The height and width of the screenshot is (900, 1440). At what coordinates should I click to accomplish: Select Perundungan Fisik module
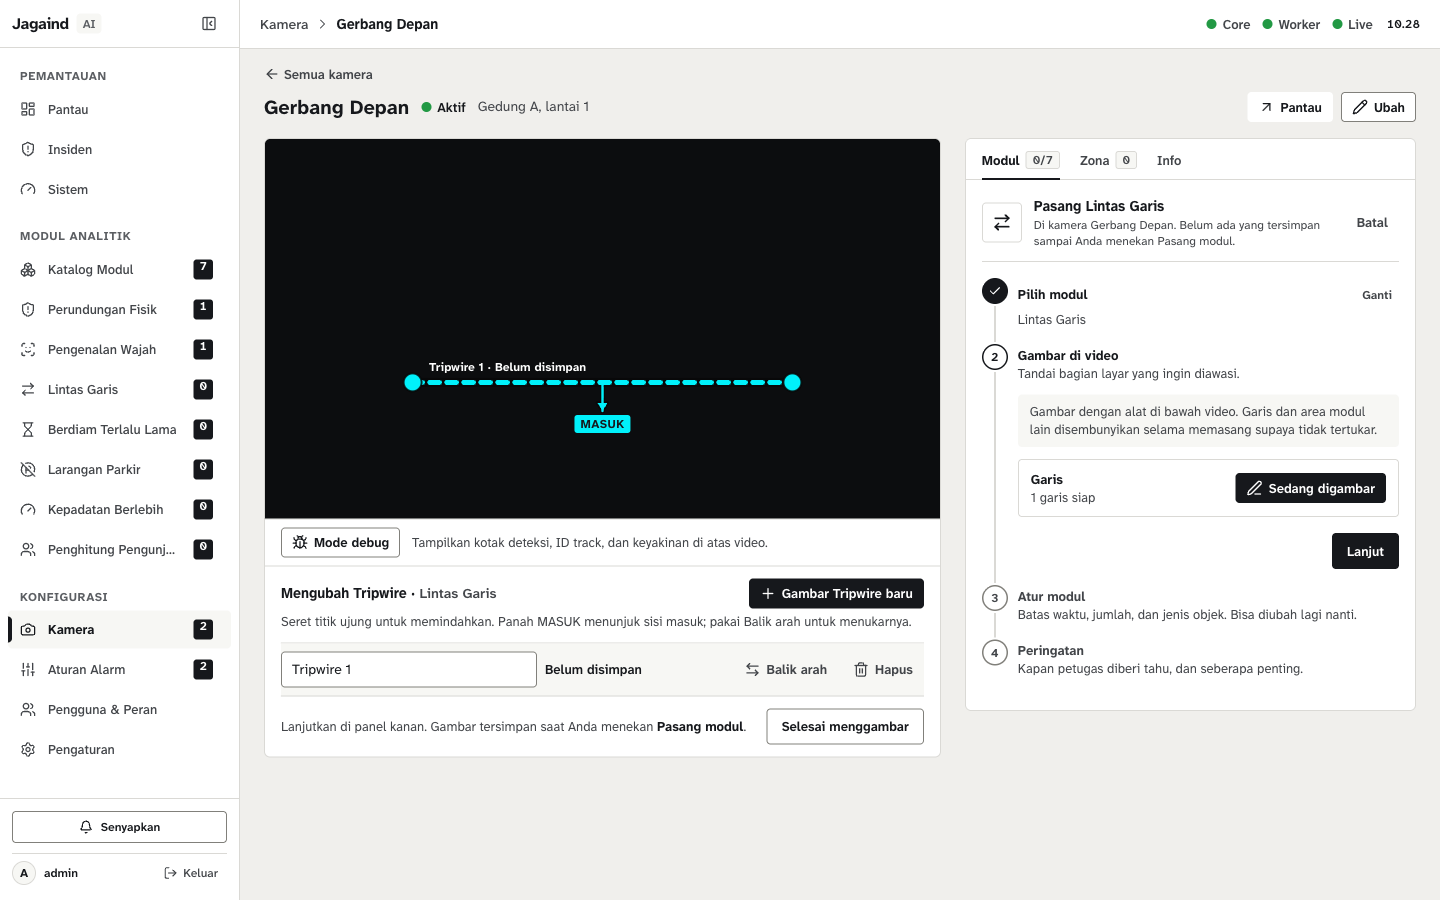(x=119, y=309)
